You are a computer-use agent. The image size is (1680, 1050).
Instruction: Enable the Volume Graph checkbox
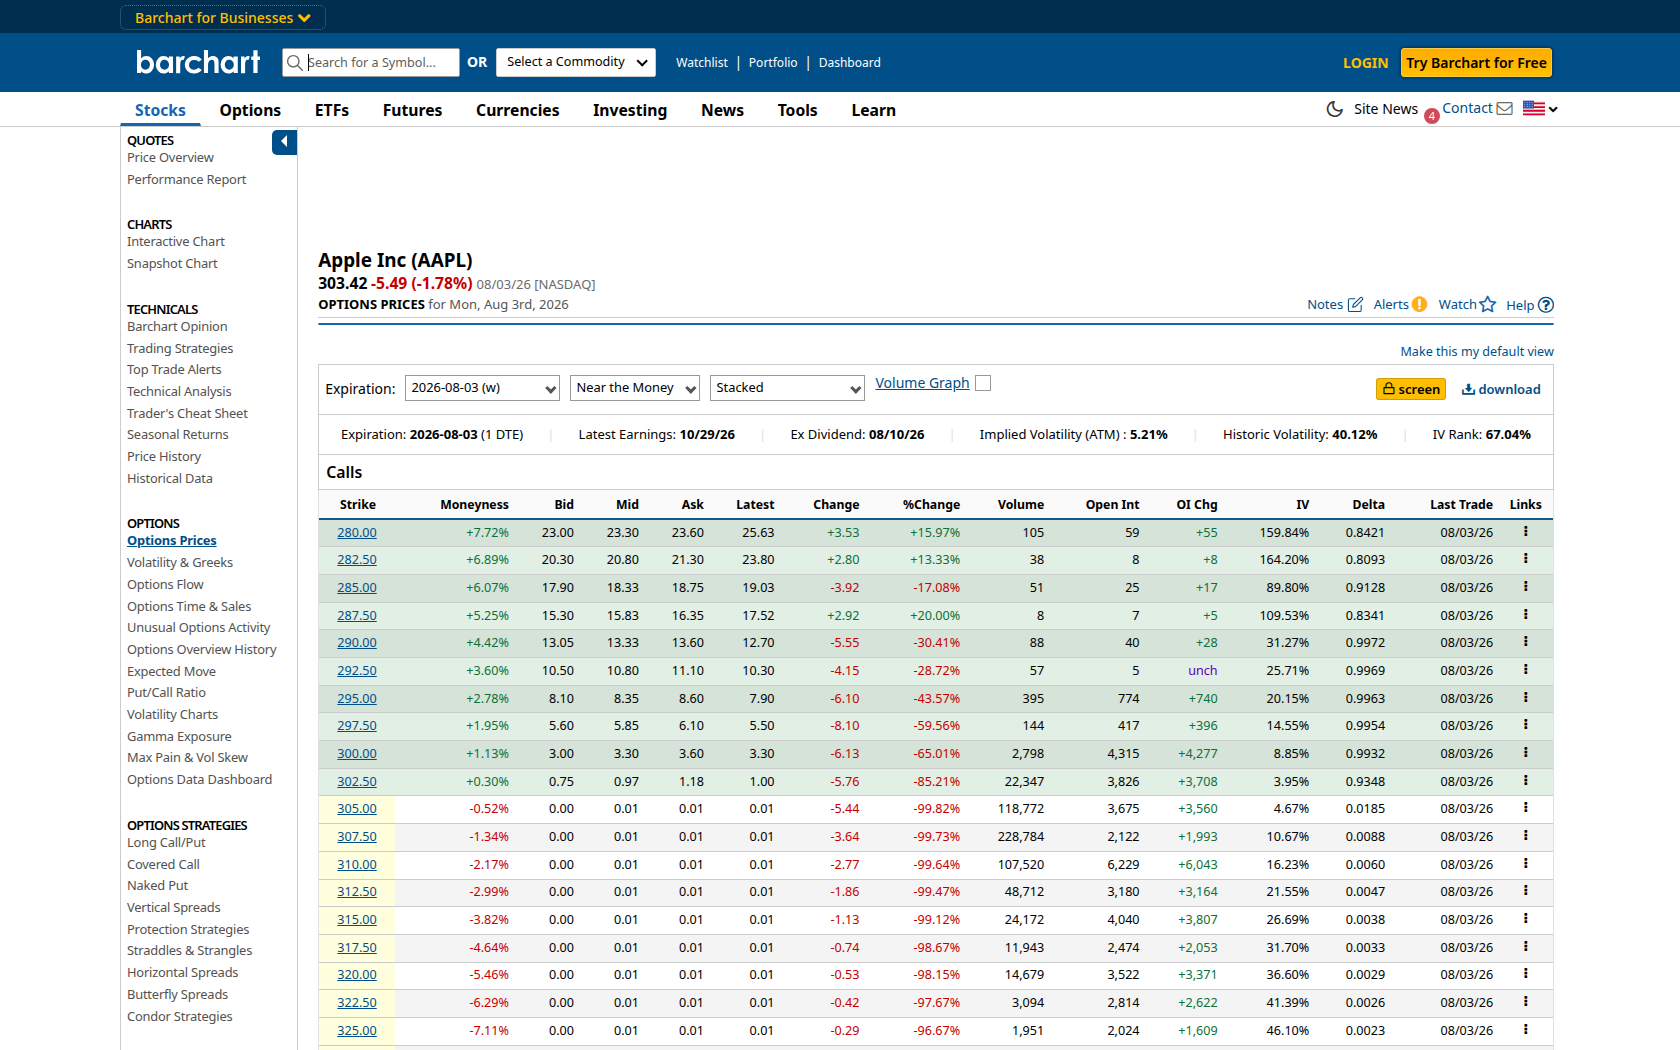tap(983, 383)
